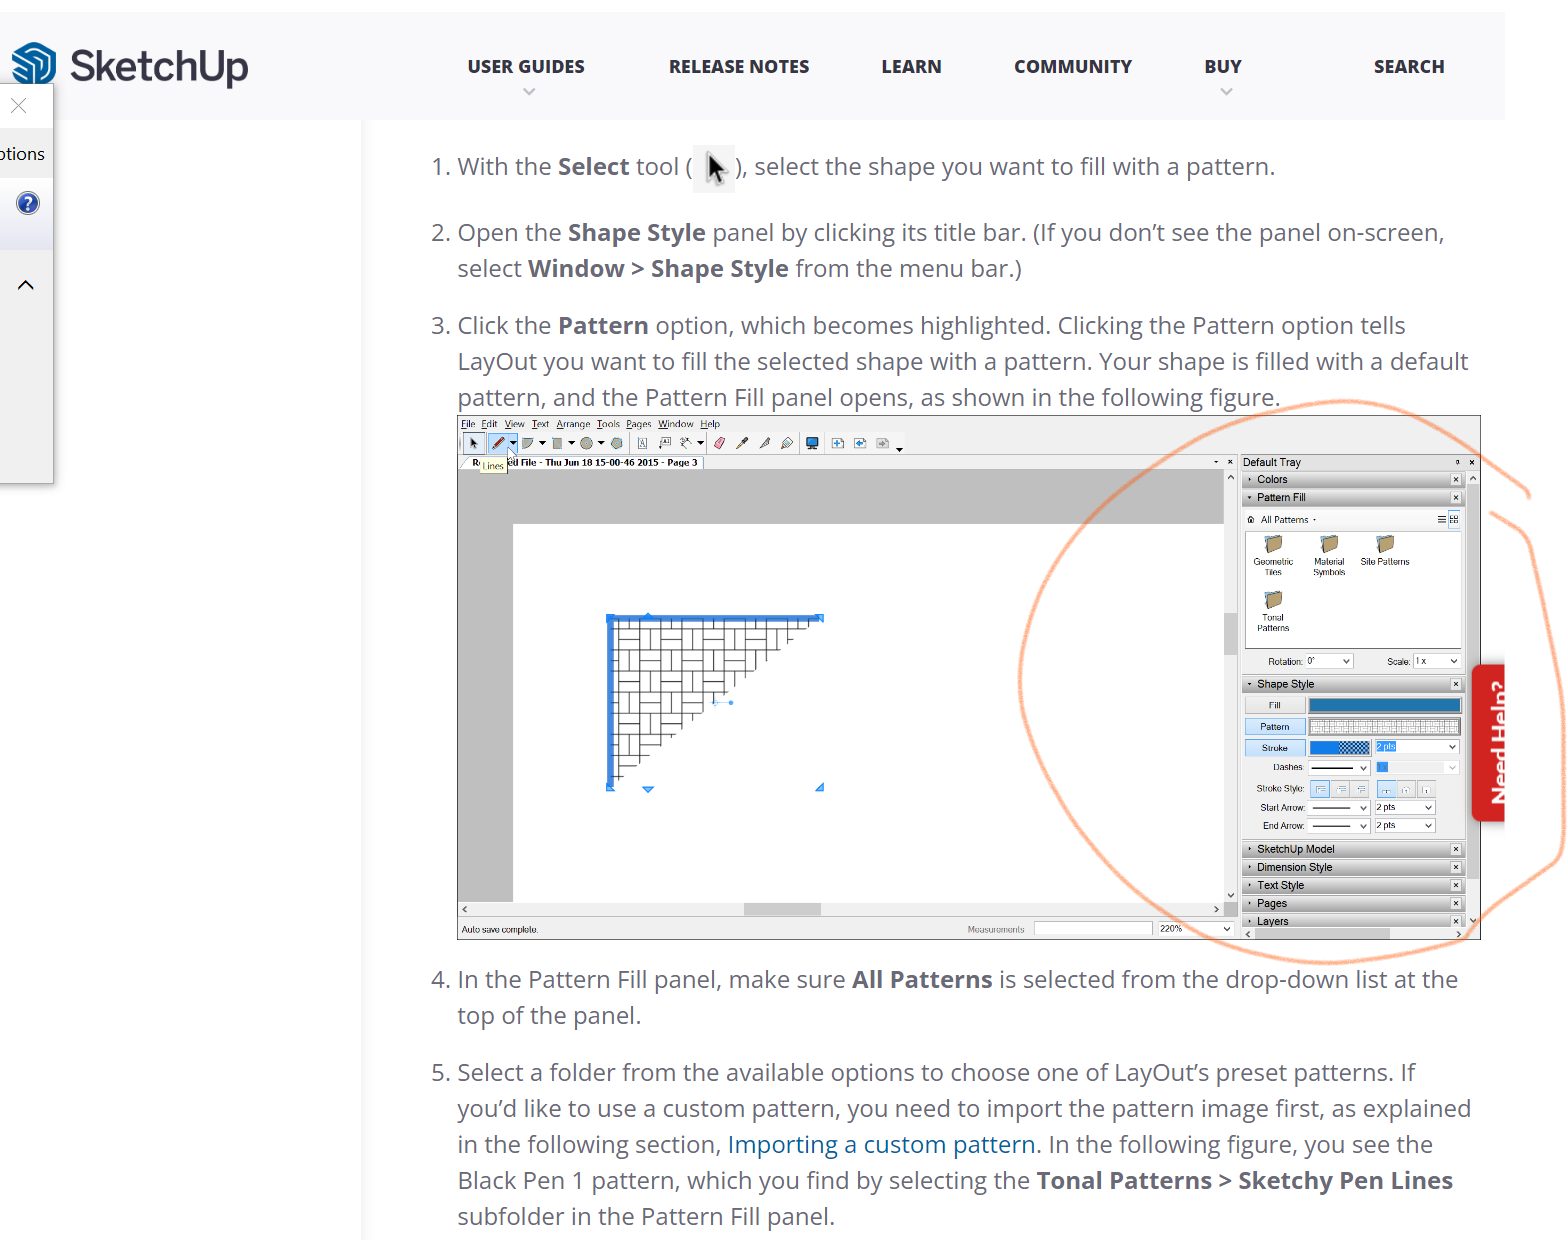Screen dimensions: 1568x1240
Task: Open the red Need Help? side tab
Action: tap(1489, 742)
